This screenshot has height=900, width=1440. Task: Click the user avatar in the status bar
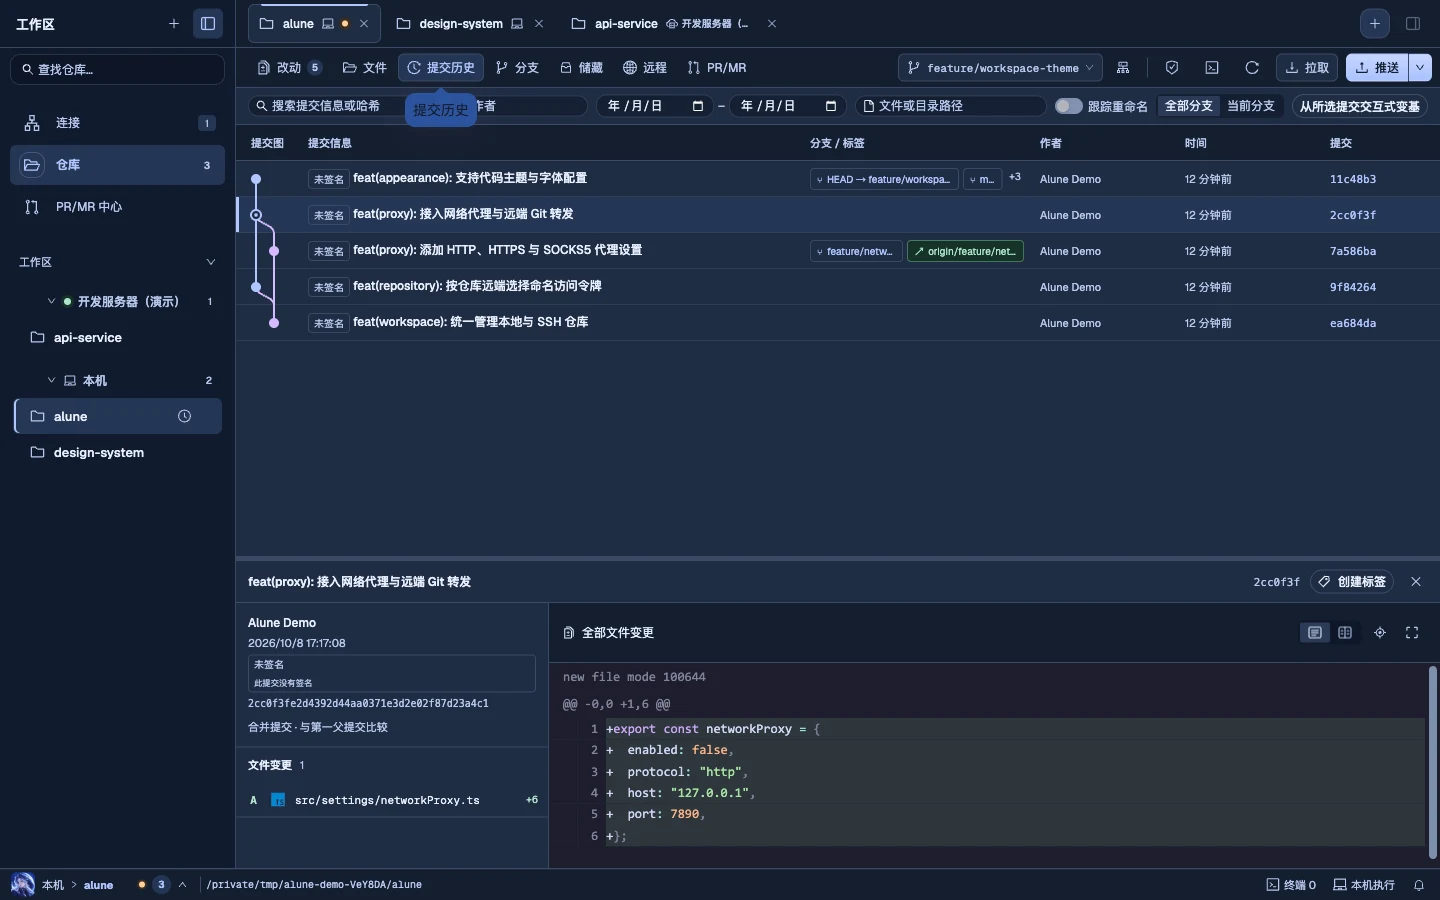click(x=22, y=885)
